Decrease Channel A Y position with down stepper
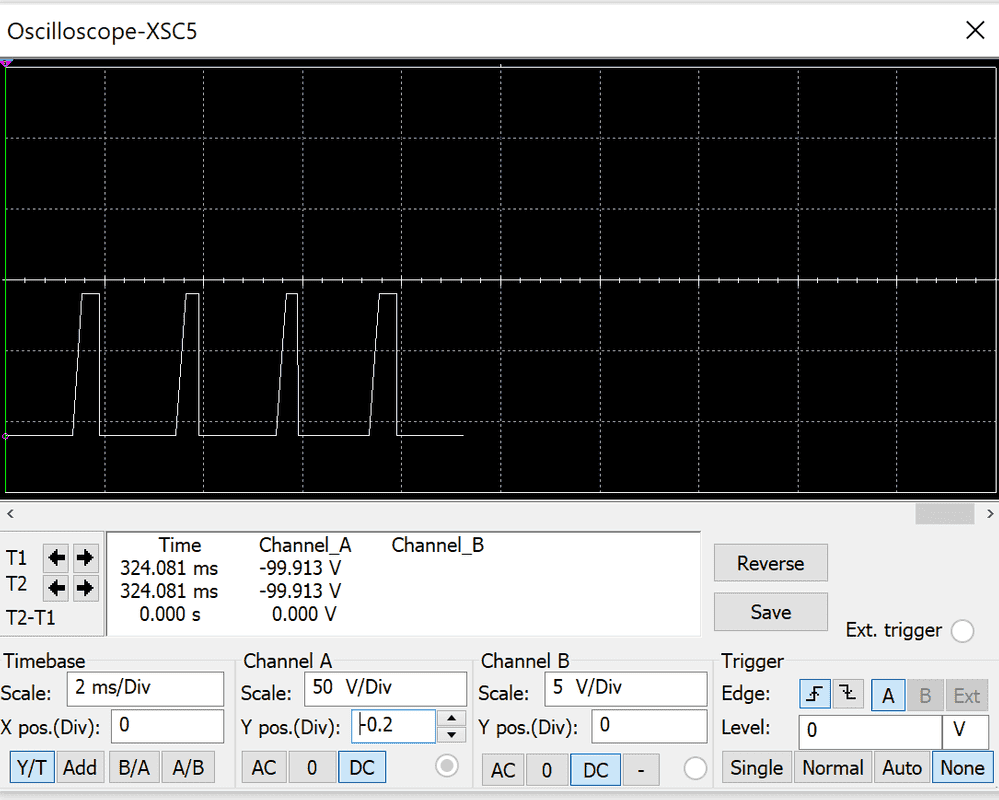999x800 pixels. (453, 734)
